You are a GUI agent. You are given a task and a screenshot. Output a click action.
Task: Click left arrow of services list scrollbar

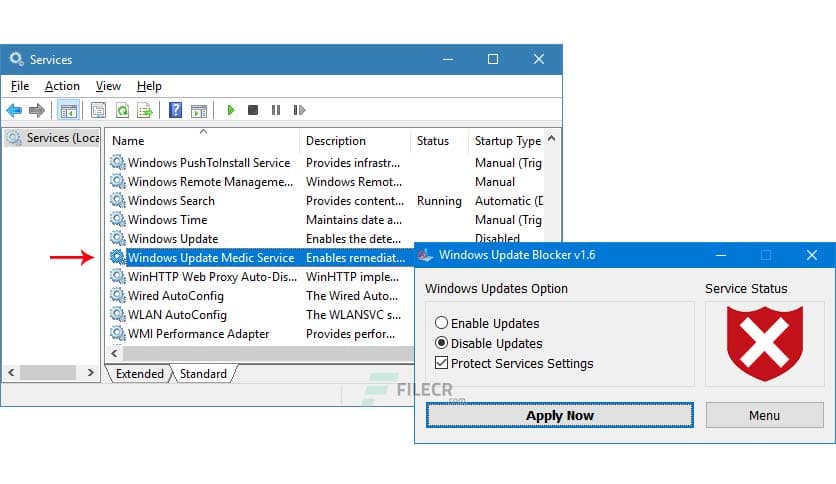click(x=115, y=353)
